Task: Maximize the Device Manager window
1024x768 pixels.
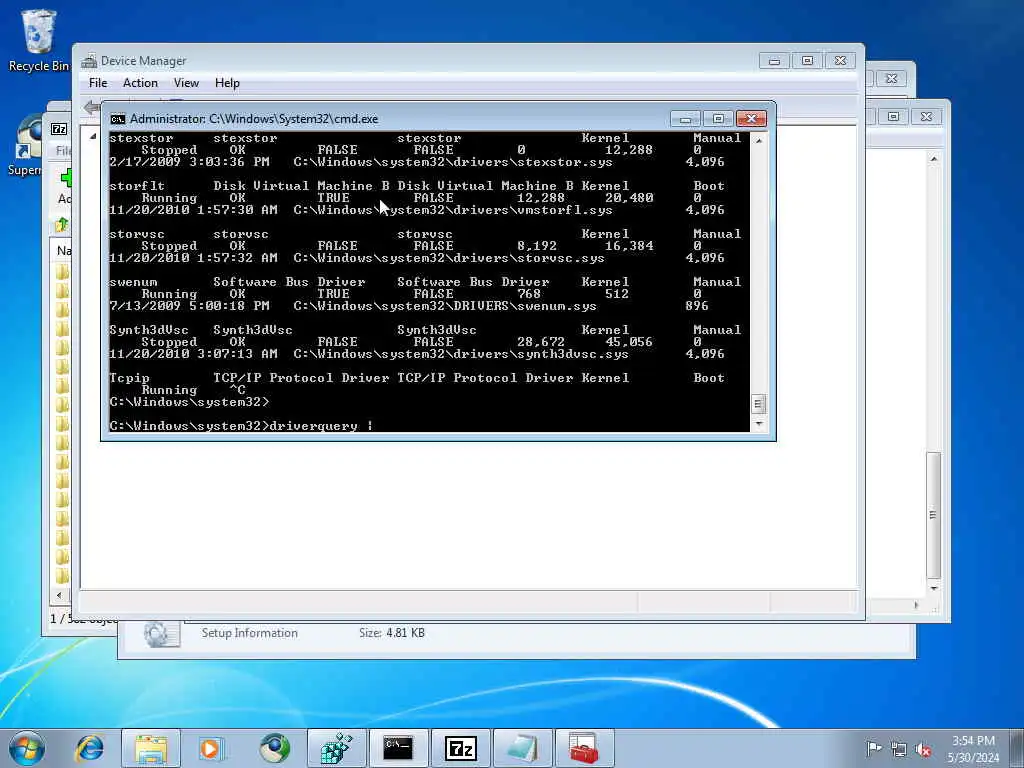Action: [807, 61]
